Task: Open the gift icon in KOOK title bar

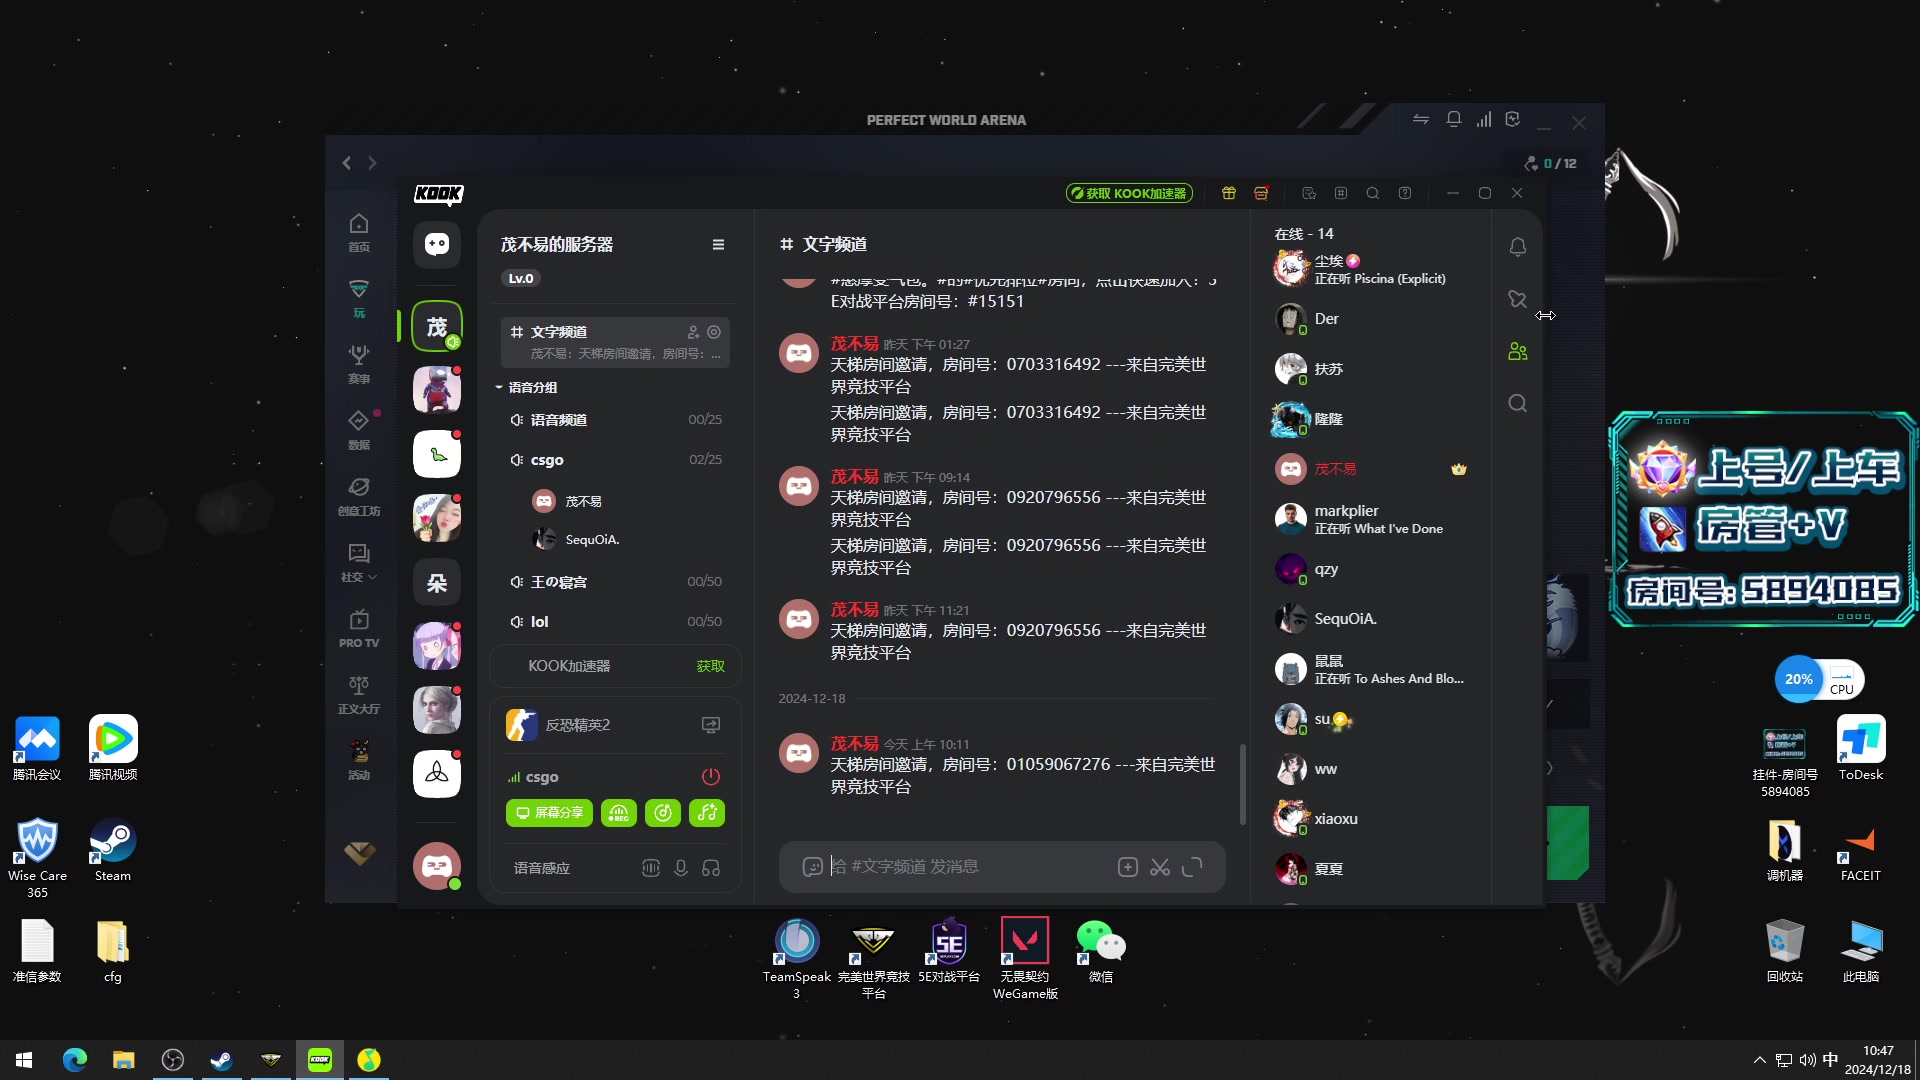Action: [1229, 193]
